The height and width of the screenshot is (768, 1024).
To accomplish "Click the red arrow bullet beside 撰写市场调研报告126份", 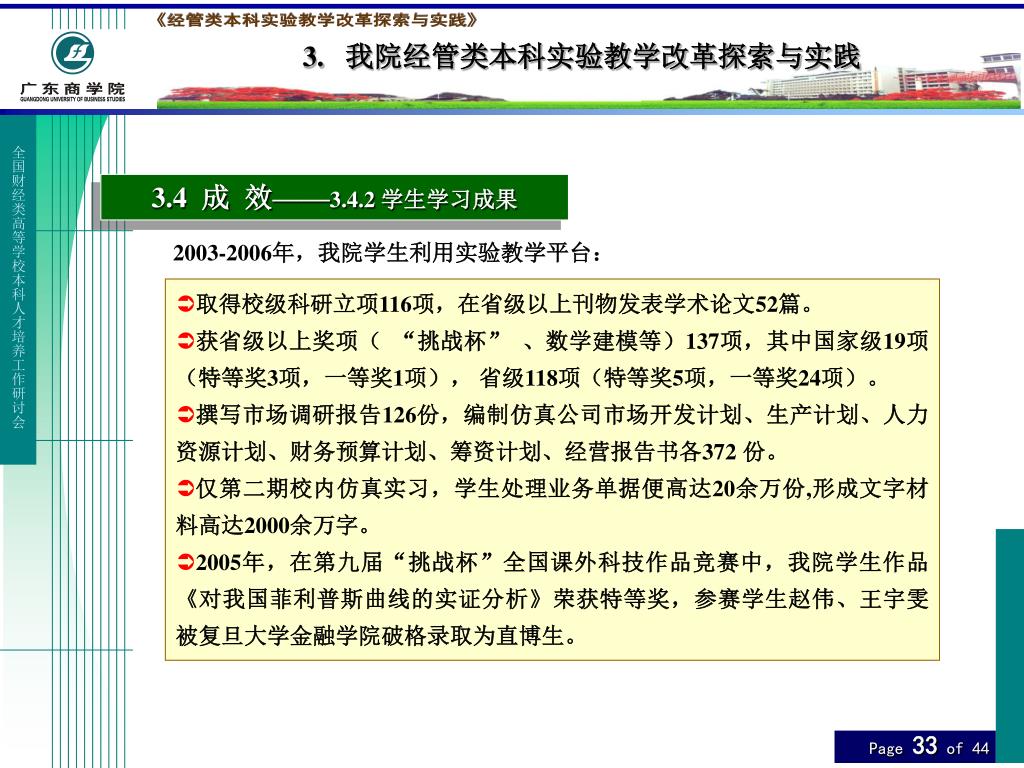I will 185,414.
